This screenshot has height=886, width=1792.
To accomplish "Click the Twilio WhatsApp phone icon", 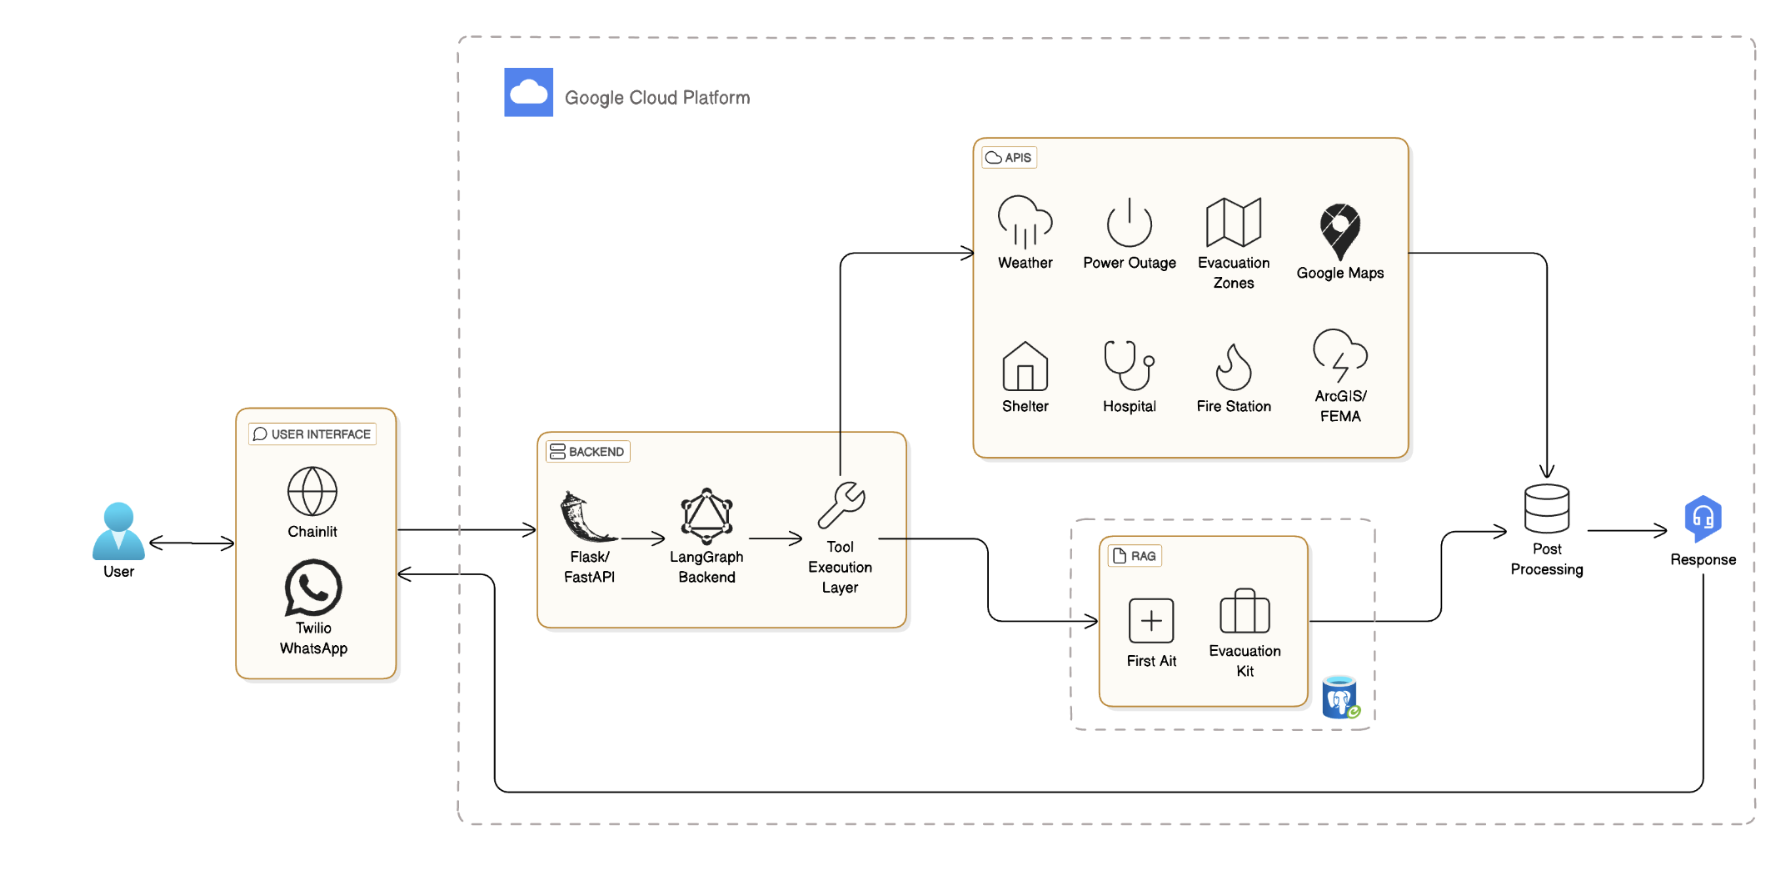I will click(x=313, y=587).
